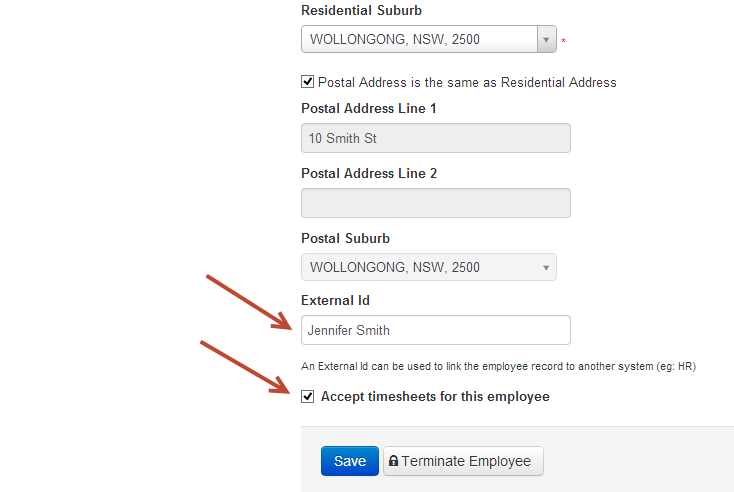Click the Postal Suburb label

(345, 239)
